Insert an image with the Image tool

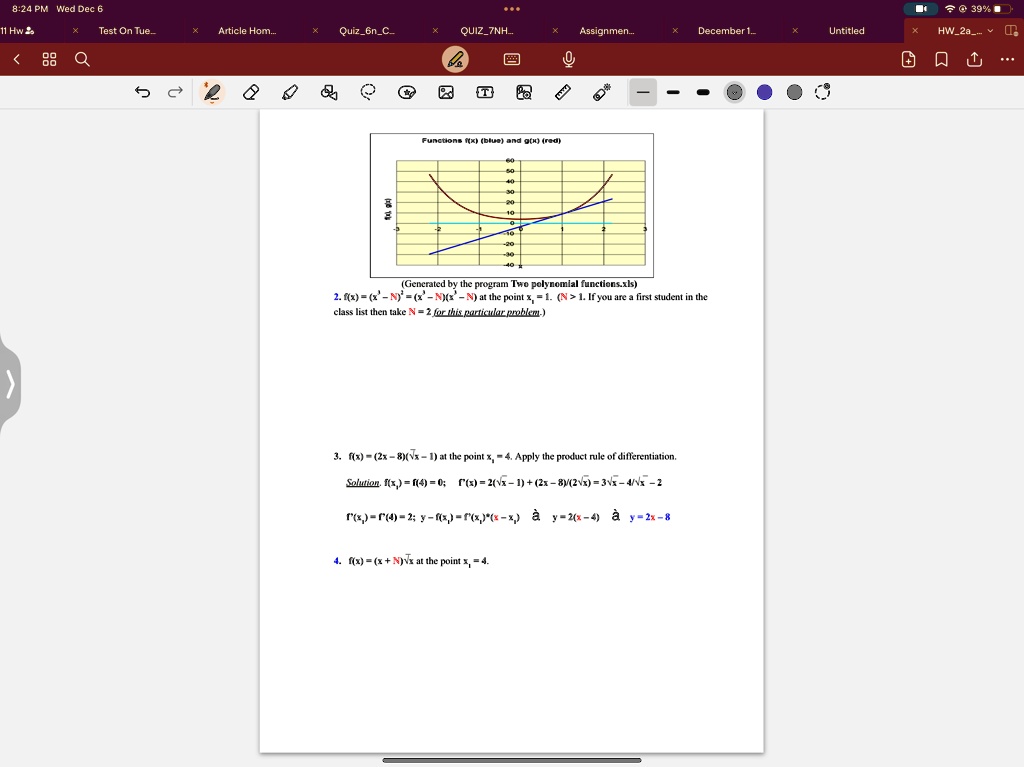pos(446,93)
